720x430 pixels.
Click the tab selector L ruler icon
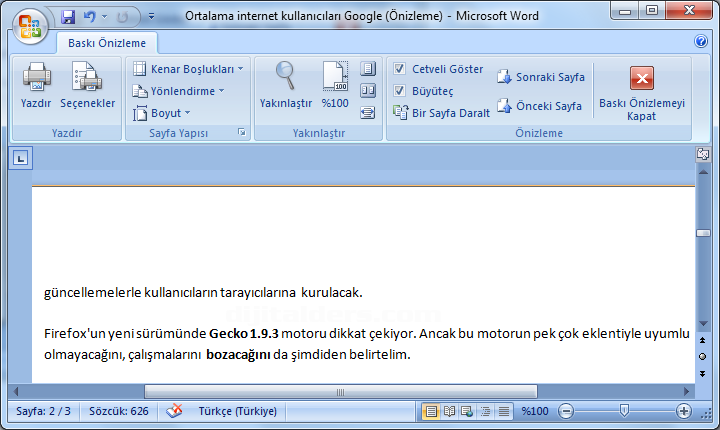pyautogui.click(x=20, y=159)
